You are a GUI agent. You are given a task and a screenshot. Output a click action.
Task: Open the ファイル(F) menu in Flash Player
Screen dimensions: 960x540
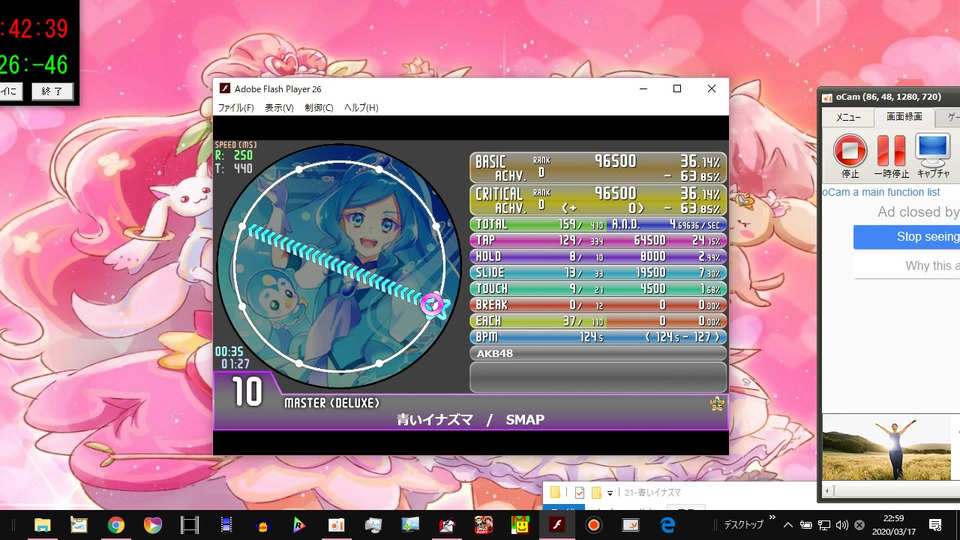[x=236, y=108]
